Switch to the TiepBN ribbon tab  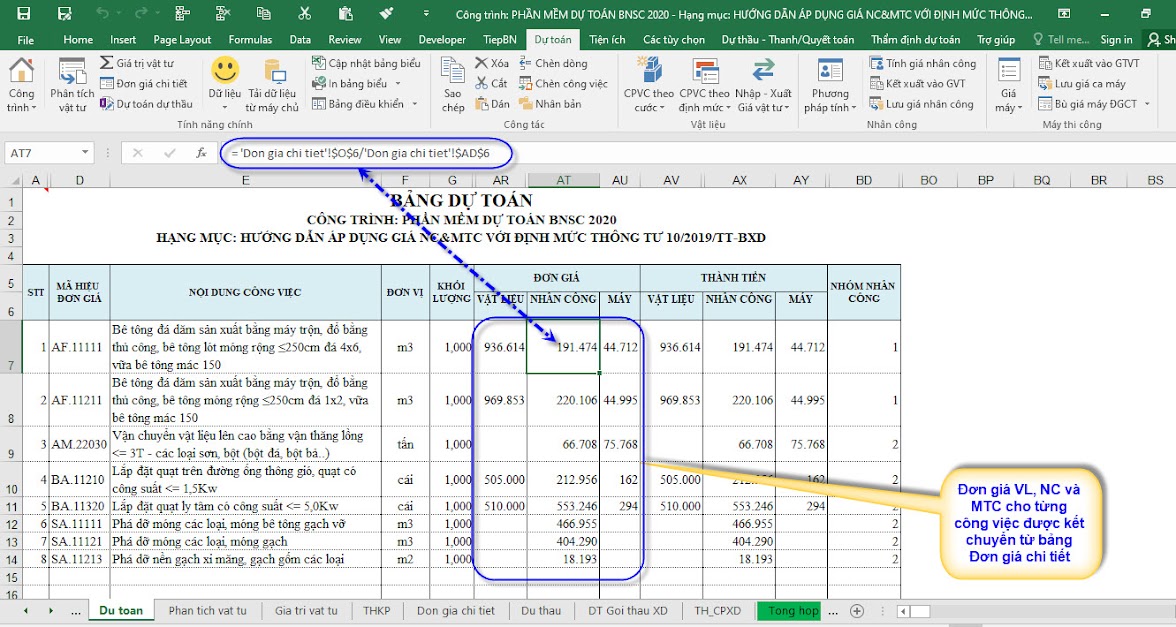(500, 40)
